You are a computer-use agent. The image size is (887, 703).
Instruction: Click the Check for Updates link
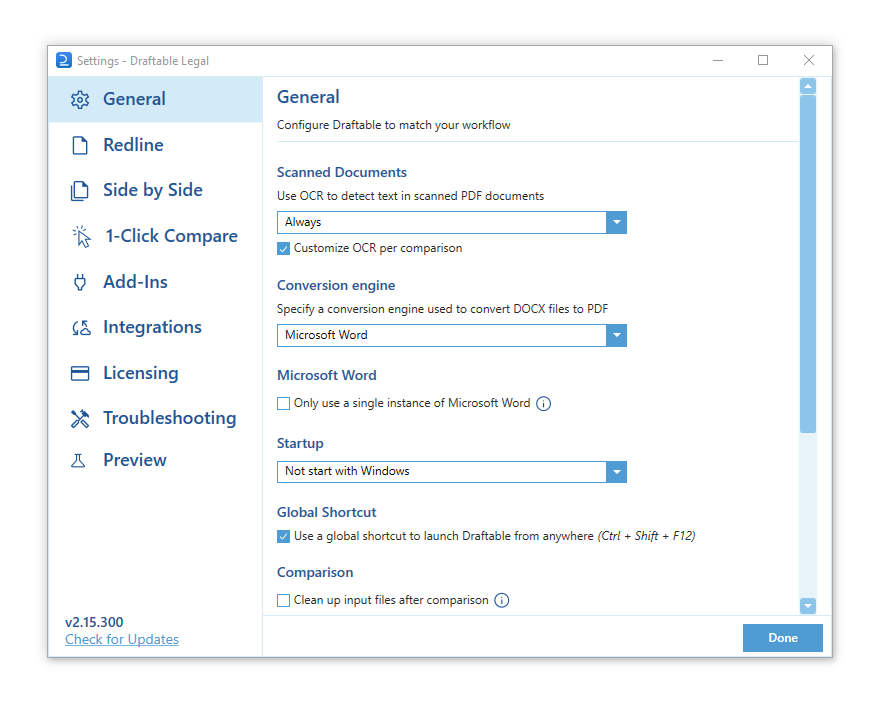(x=122, y=640)
